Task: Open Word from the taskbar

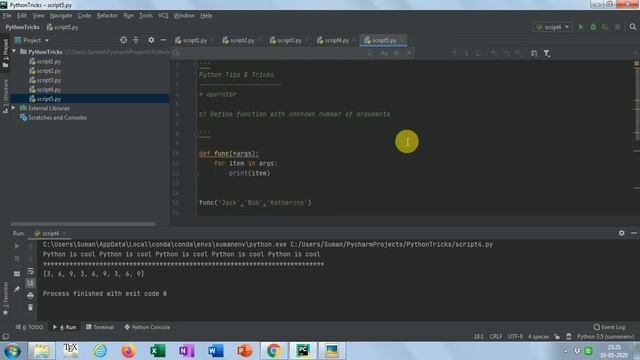Action: click(x=216, y=351)
